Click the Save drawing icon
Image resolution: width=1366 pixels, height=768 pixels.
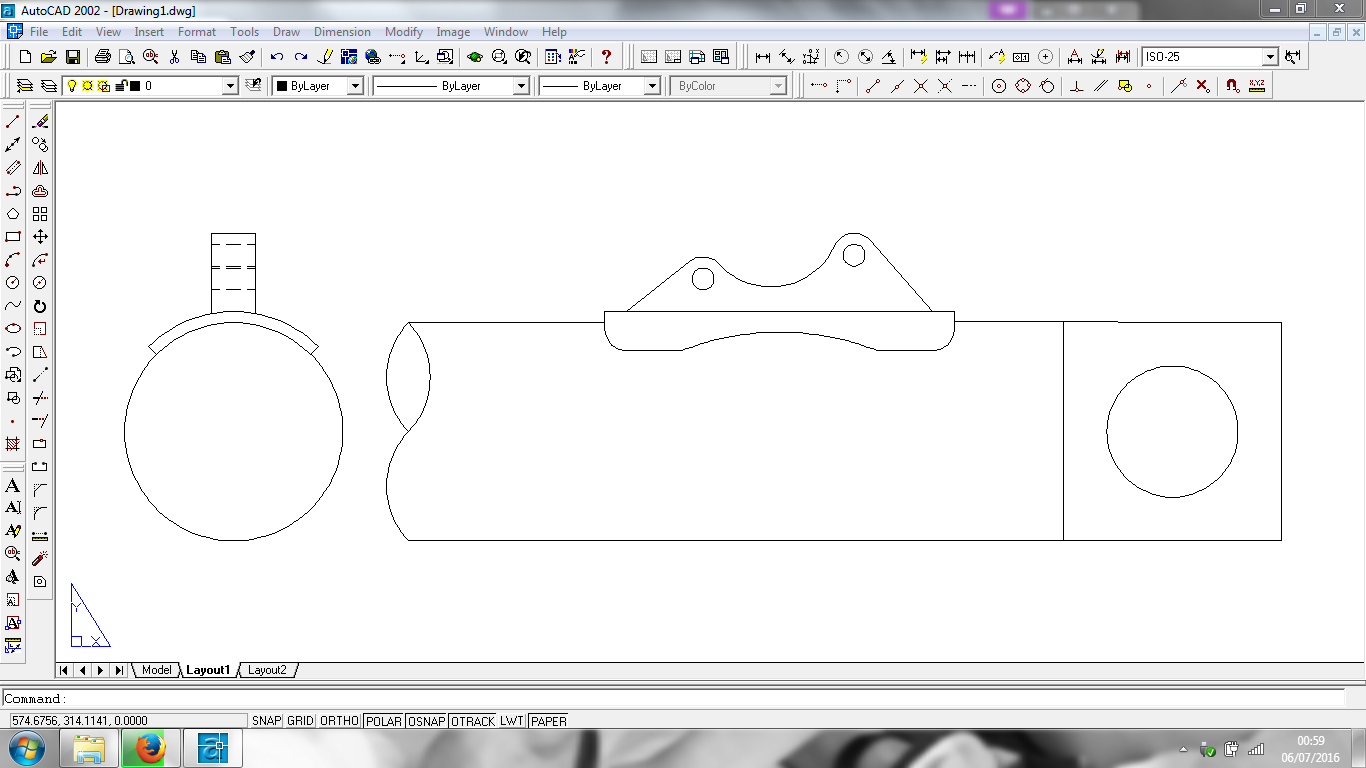pyautogui.click(x=73, y=57)
